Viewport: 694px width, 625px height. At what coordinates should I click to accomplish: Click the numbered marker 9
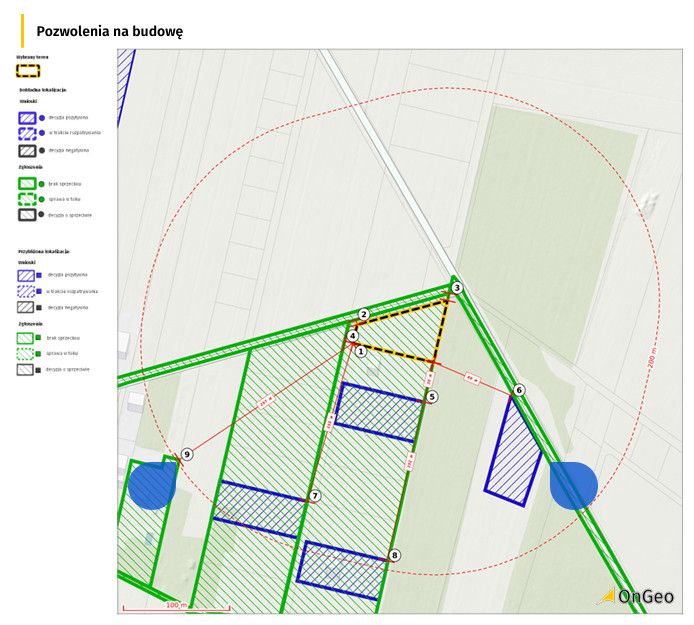tap(187, 454)
